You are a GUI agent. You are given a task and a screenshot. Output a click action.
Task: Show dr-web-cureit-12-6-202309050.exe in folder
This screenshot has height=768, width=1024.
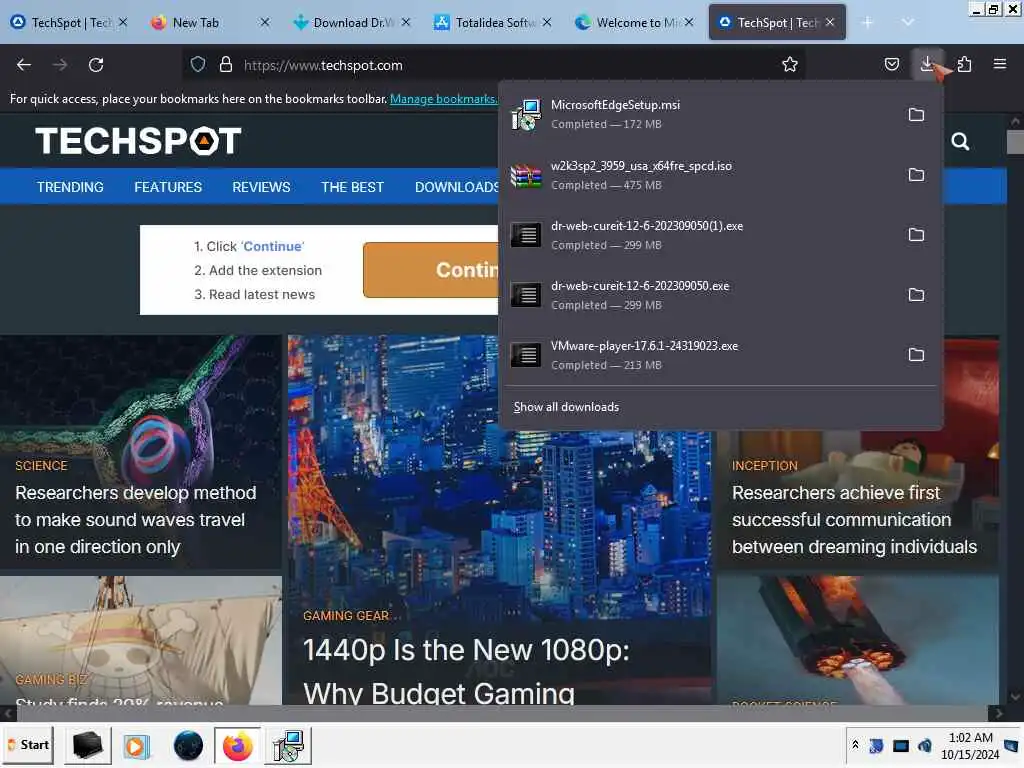tap(916, 295)
